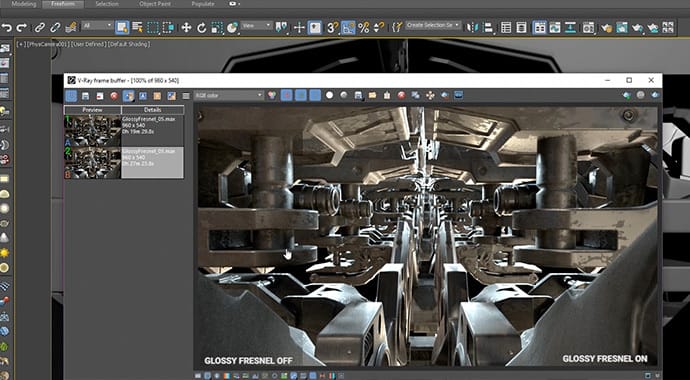Image resolution: width=690 pixels, height=380 pixels.
Task: Toggle red channel in frame buffer
Action: 286,95
